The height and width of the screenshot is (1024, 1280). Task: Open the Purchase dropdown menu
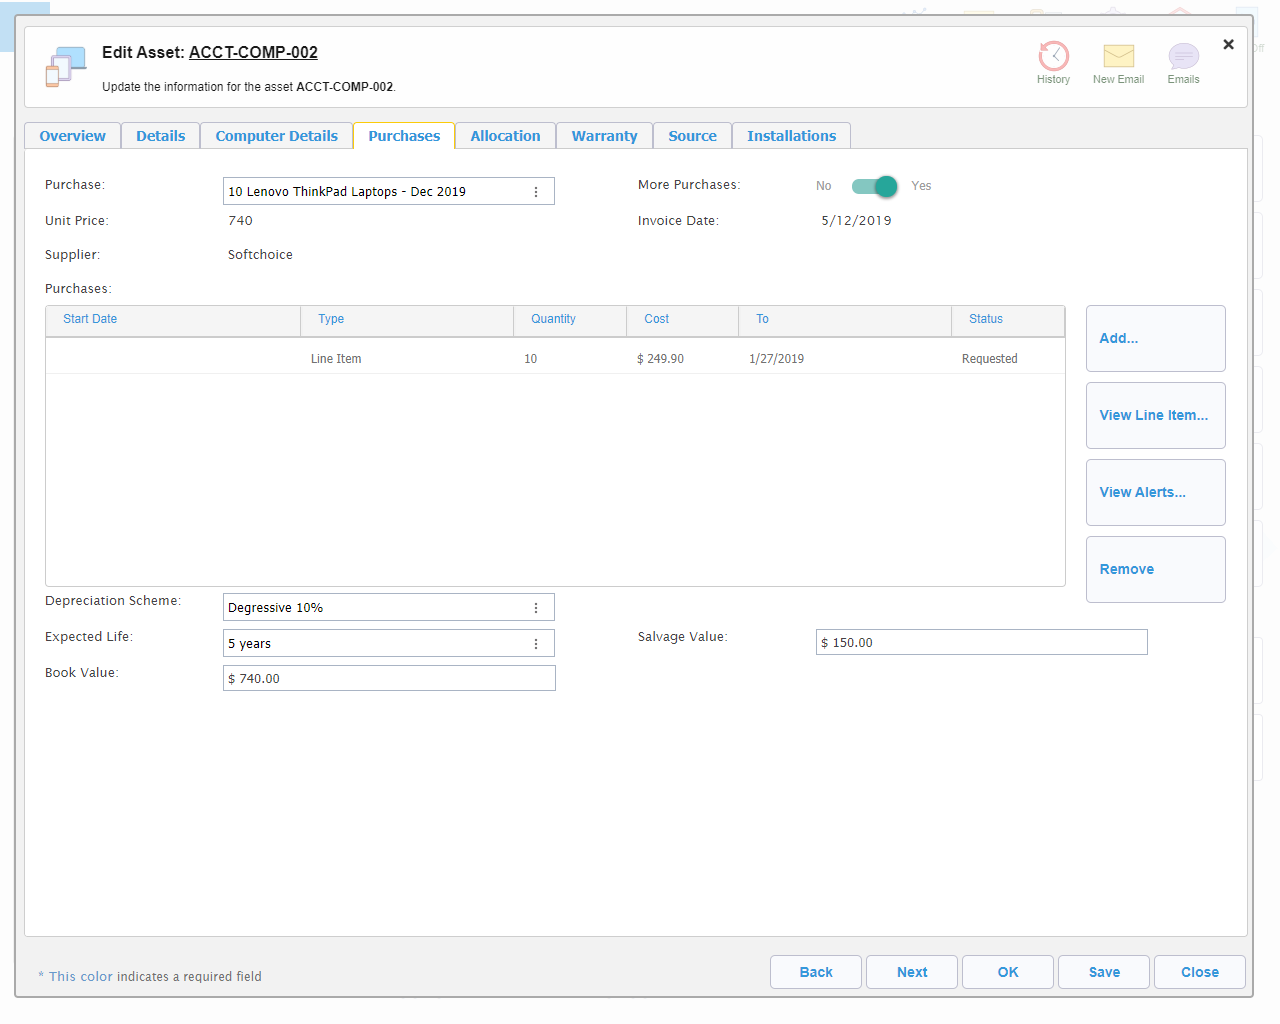[536, 192]
